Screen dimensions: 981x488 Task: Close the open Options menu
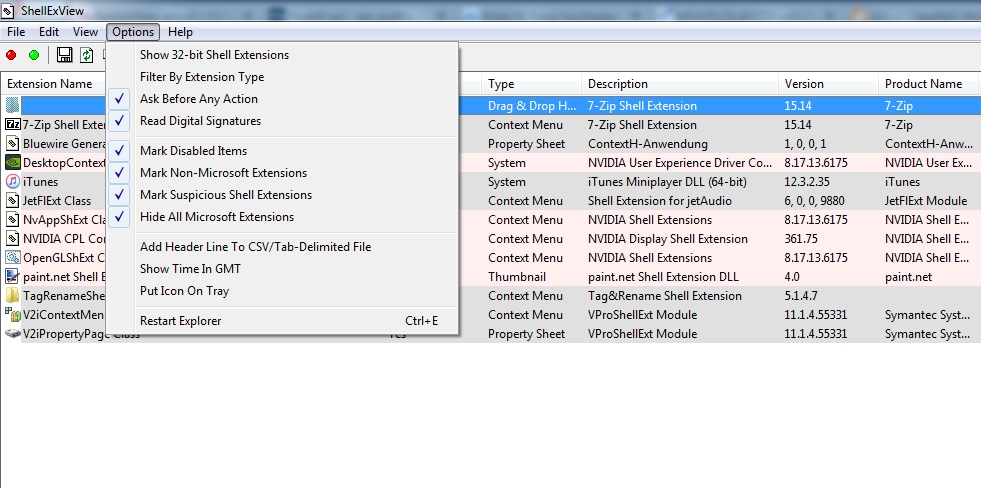tap(133, 32)
